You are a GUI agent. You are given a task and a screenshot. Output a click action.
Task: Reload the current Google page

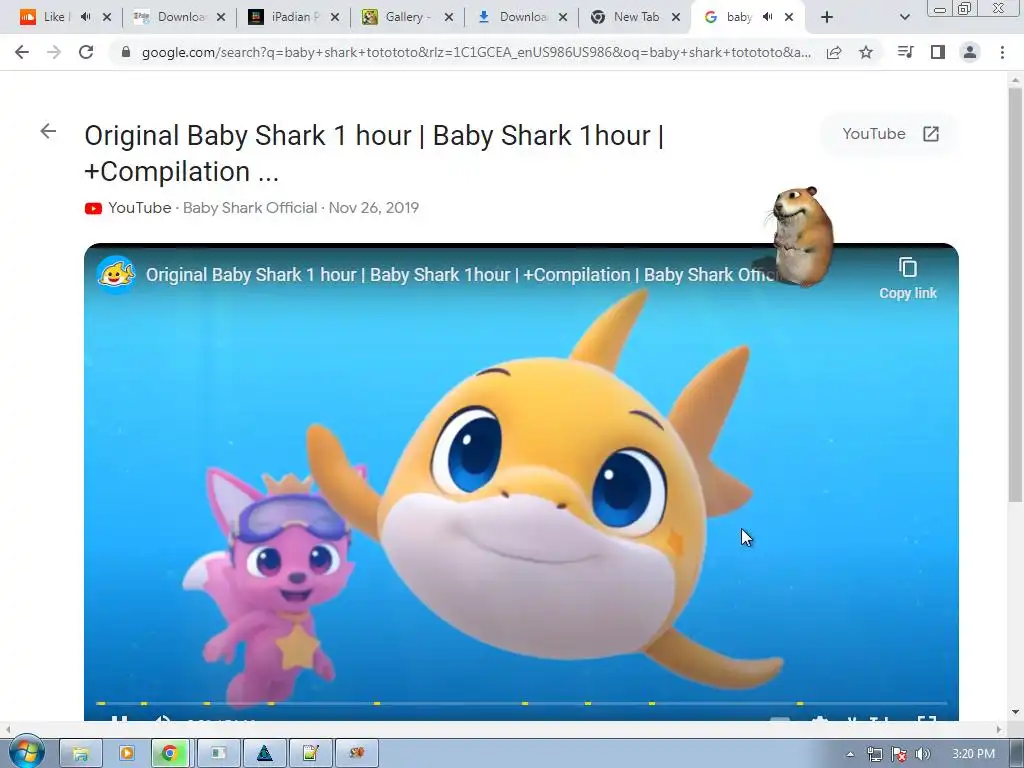[86, 52]
